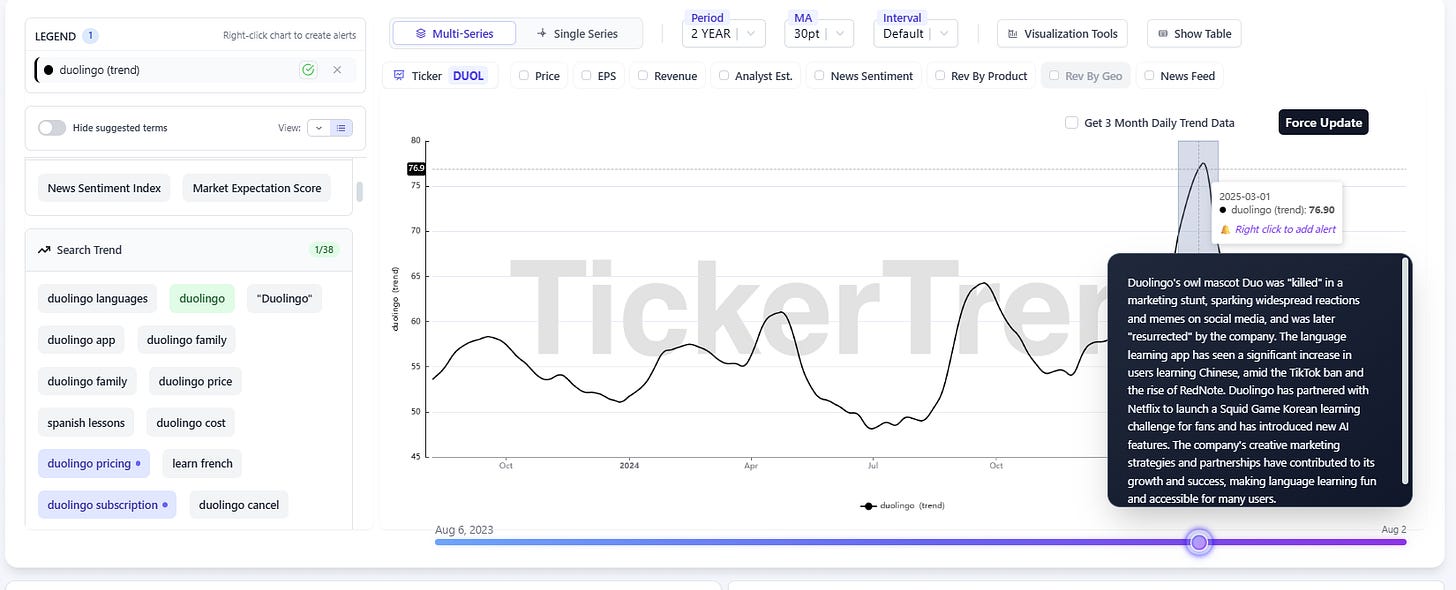
Task: Open the Period 2 YEAR dropdown
Action: [724, 33]
